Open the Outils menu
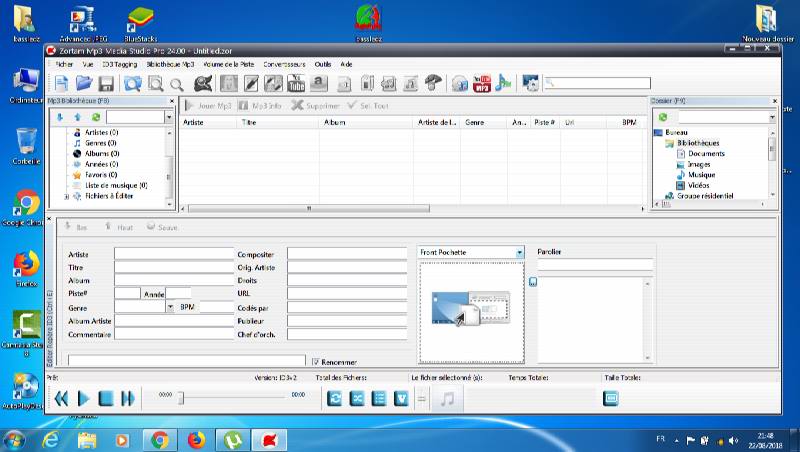 322,64
